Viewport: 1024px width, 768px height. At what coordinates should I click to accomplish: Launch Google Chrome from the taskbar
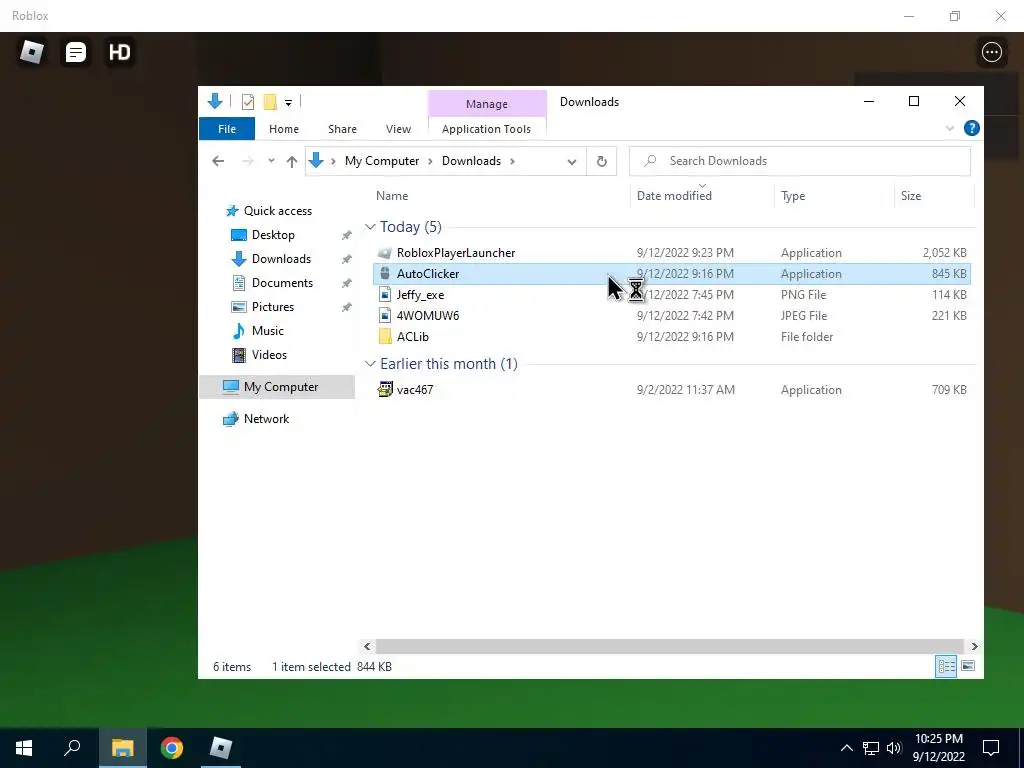pos(172,748)
